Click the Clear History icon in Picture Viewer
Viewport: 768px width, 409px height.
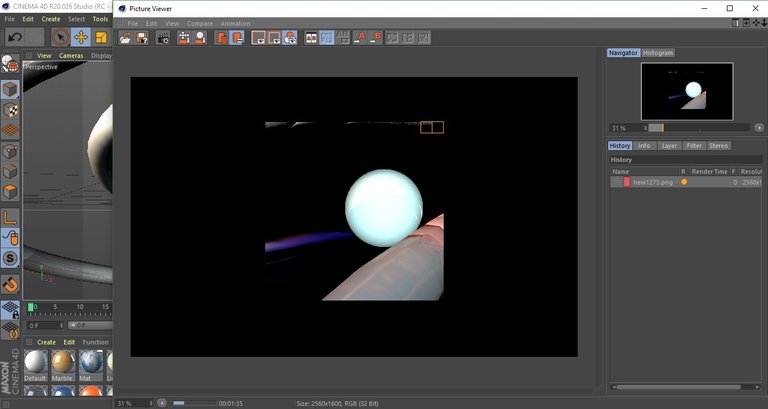(184, 38)
